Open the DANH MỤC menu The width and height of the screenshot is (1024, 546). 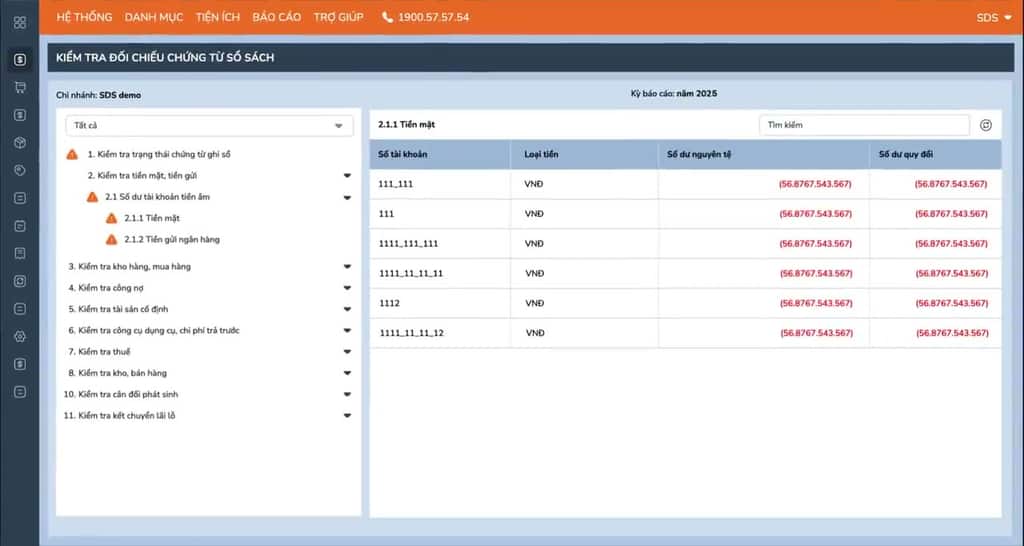154,17
